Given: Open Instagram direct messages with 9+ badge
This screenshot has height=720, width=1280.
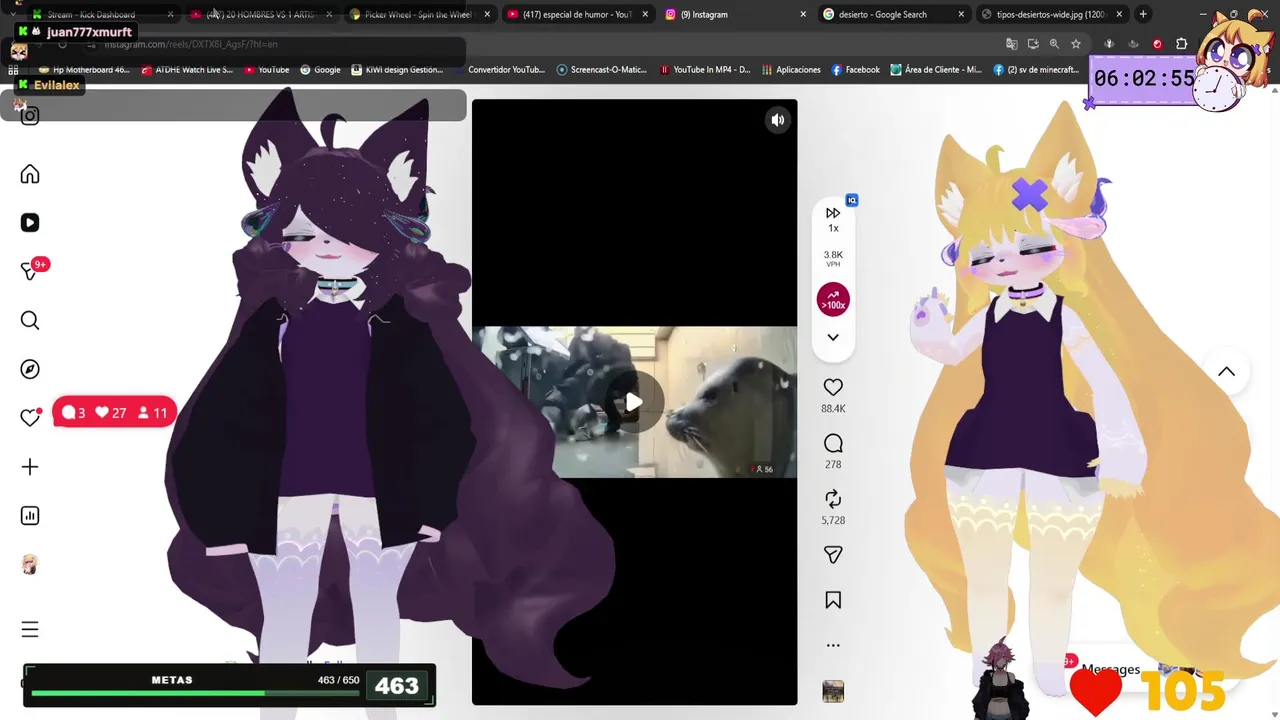Looking at the screenshot, I should click(x=30, y=271).
